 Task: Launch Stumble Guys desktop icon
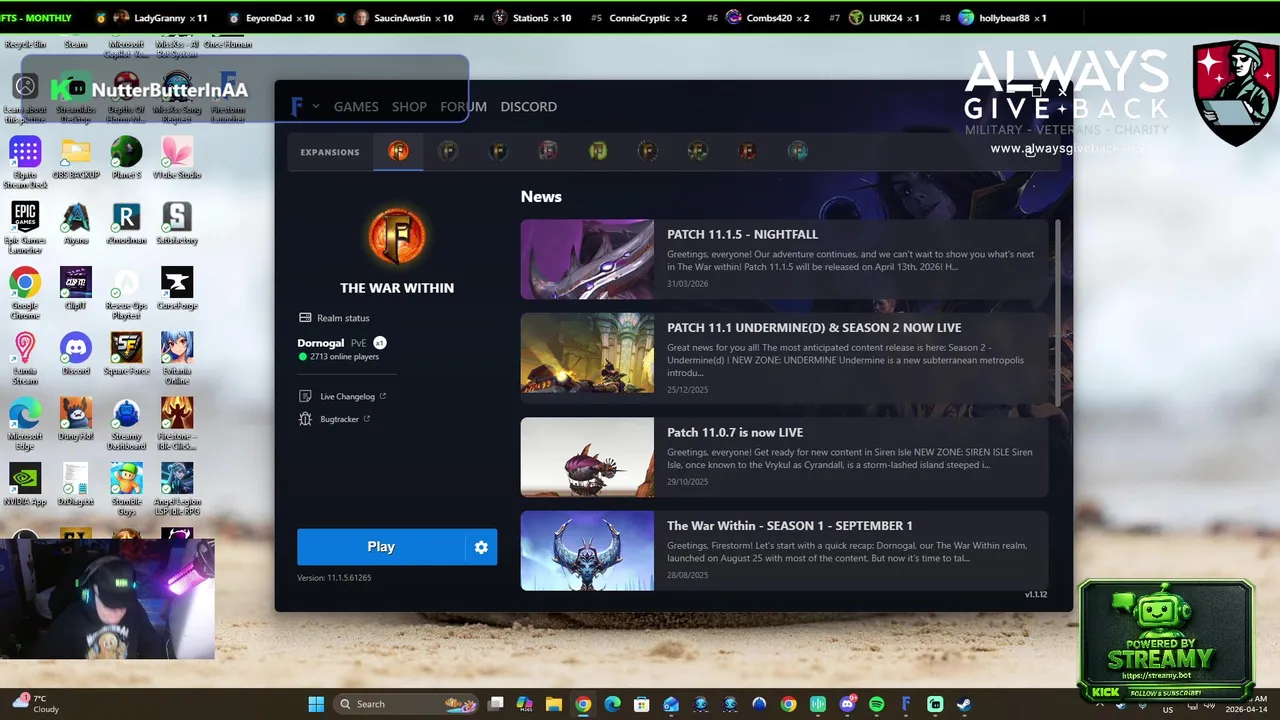(x=126, y=489)
